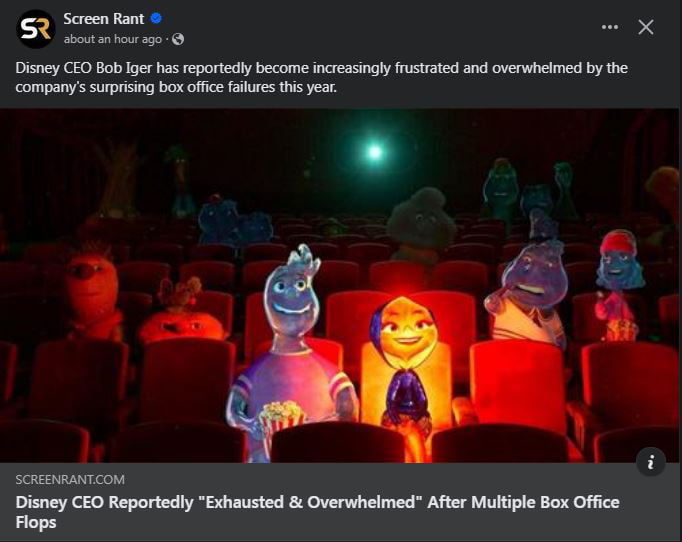Click the water character wearing a red cap
This screenshot has width=682, height=542.
click(618, 285)
